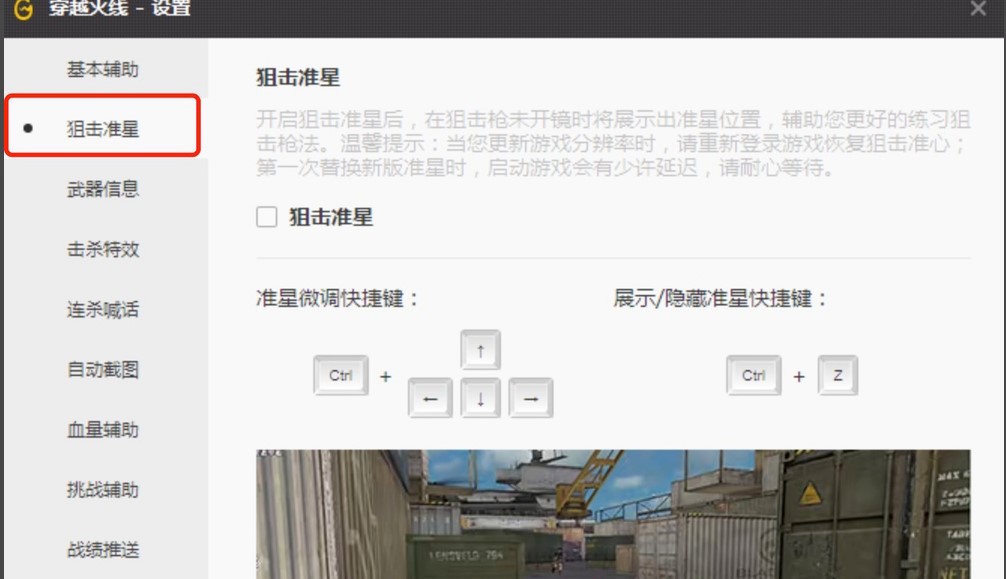Click the left arrow key icon
The image size is (1006, 579).
[x=430, y=398]
